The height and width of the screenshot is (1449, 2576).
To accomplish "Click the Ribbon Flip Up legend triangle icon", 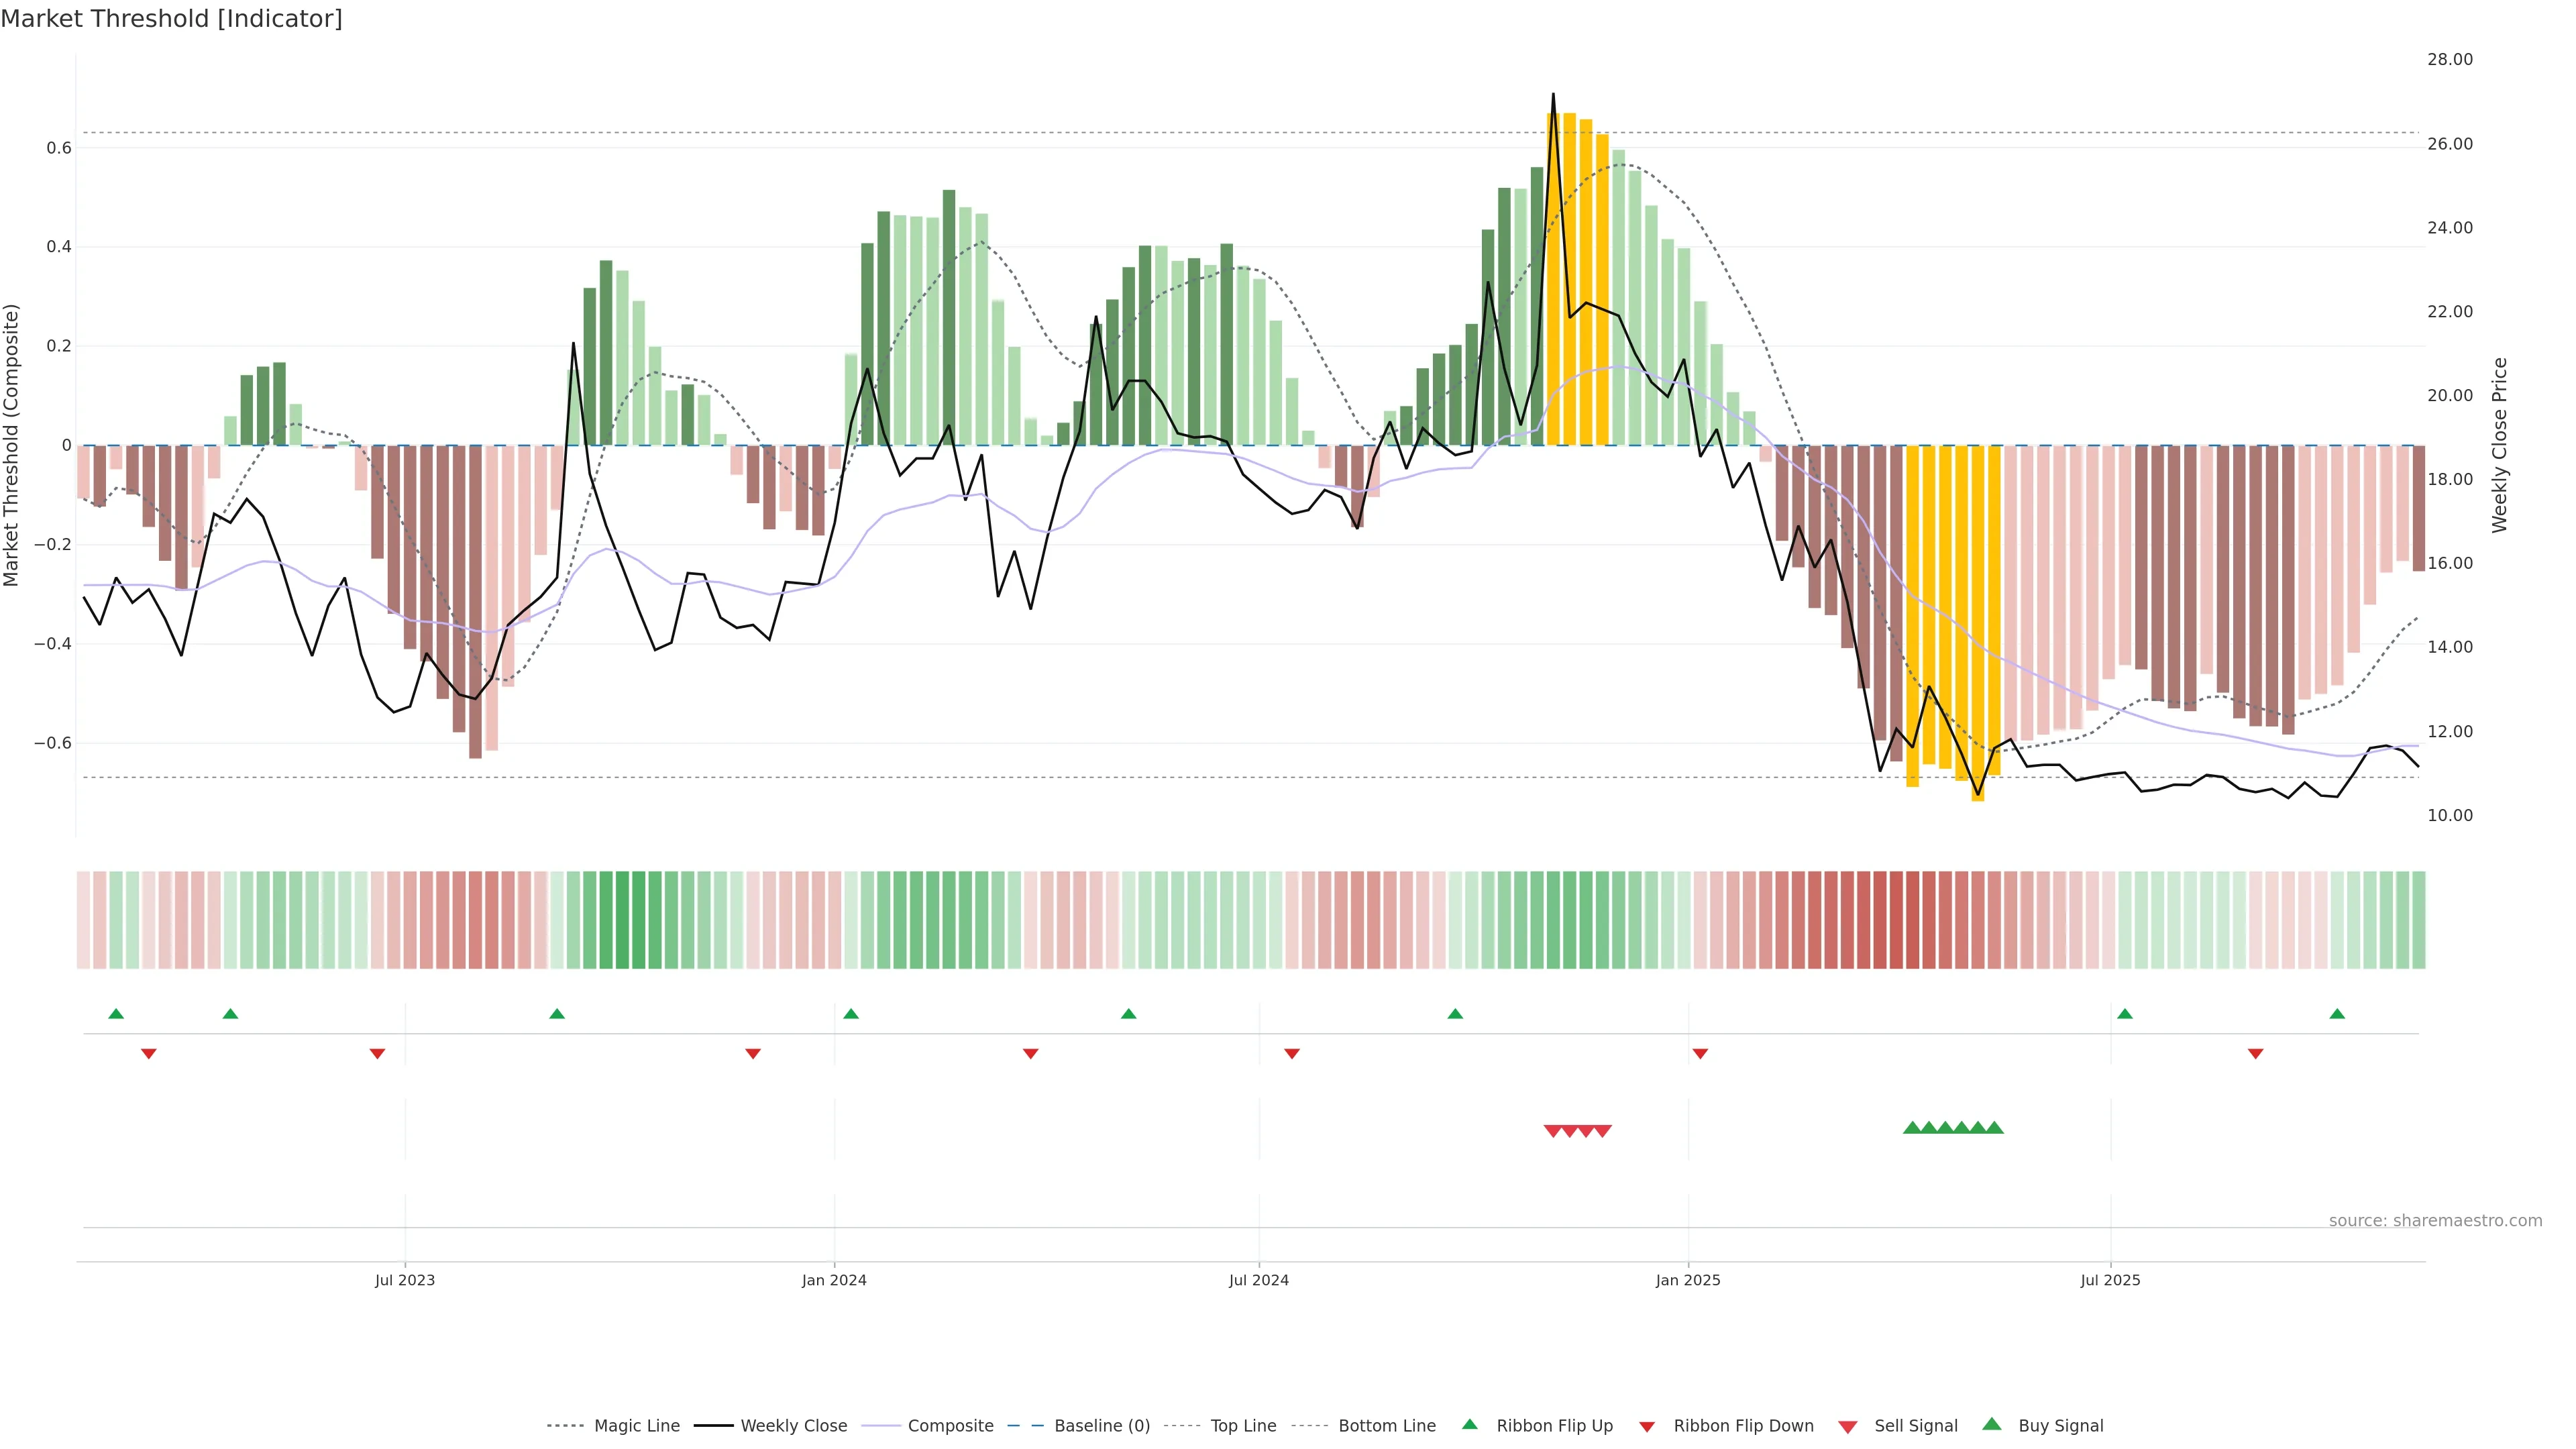I will coord(1469,1424).
